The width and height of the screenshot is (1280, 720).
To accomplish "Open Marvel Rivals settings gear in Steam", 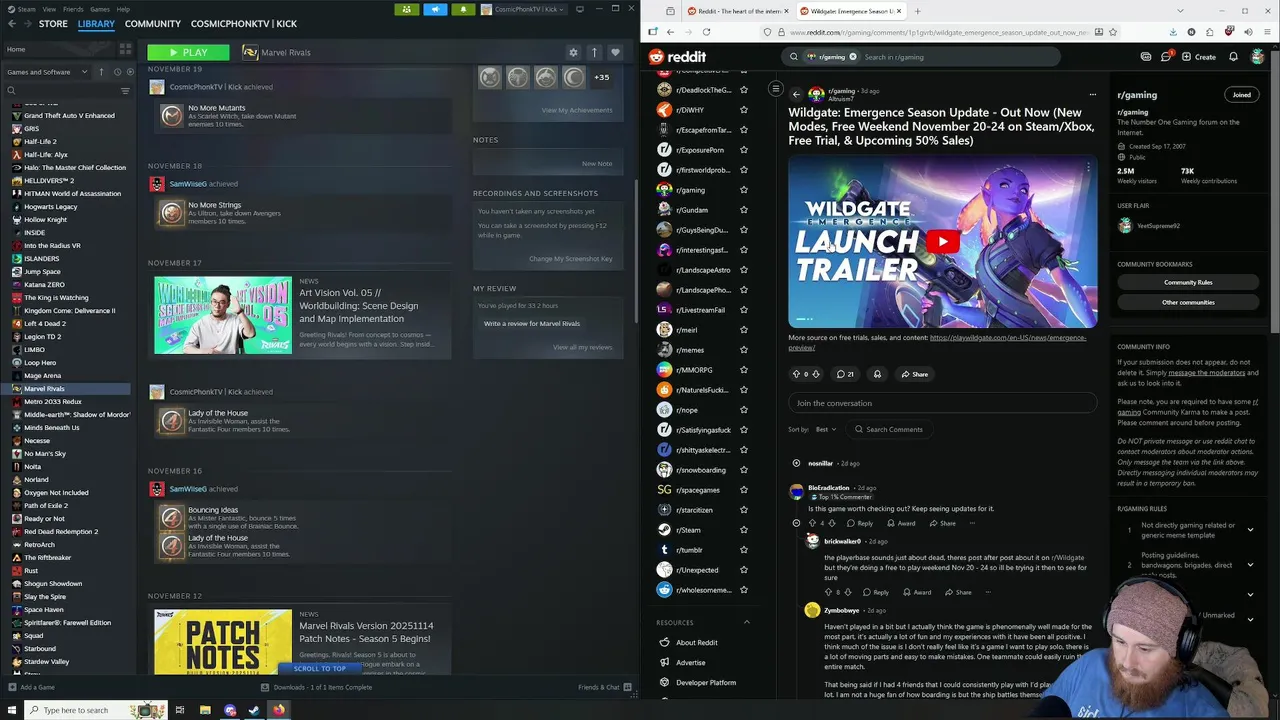I will click(573, 52).
